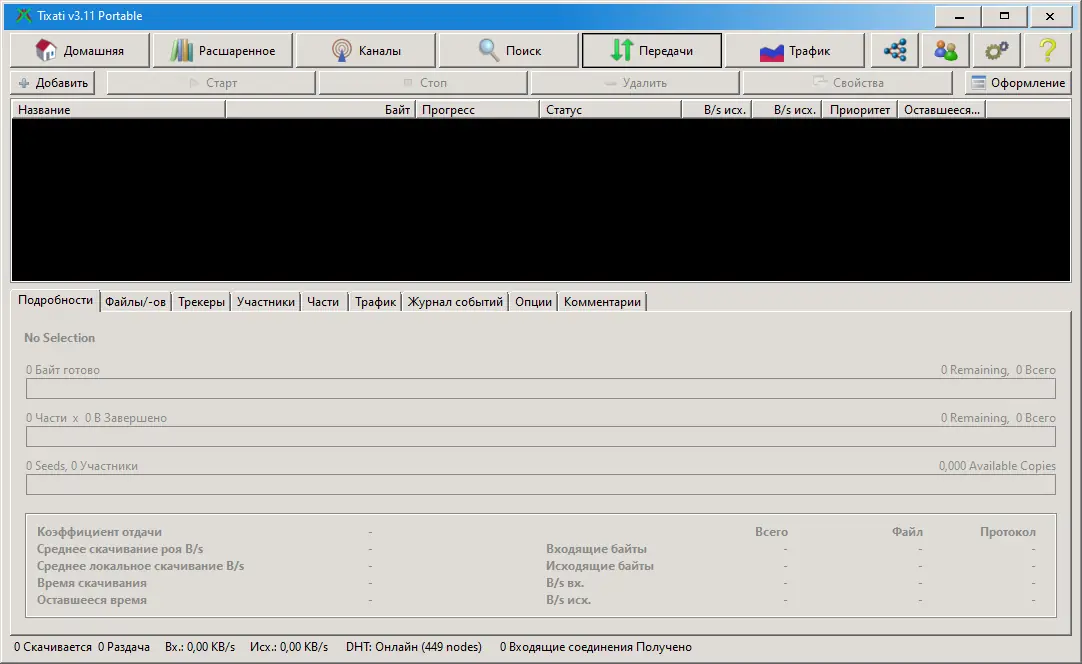This screenshot has height=664, width=1082.
Task: Sort by Приоритет column header
Action: 859,110
